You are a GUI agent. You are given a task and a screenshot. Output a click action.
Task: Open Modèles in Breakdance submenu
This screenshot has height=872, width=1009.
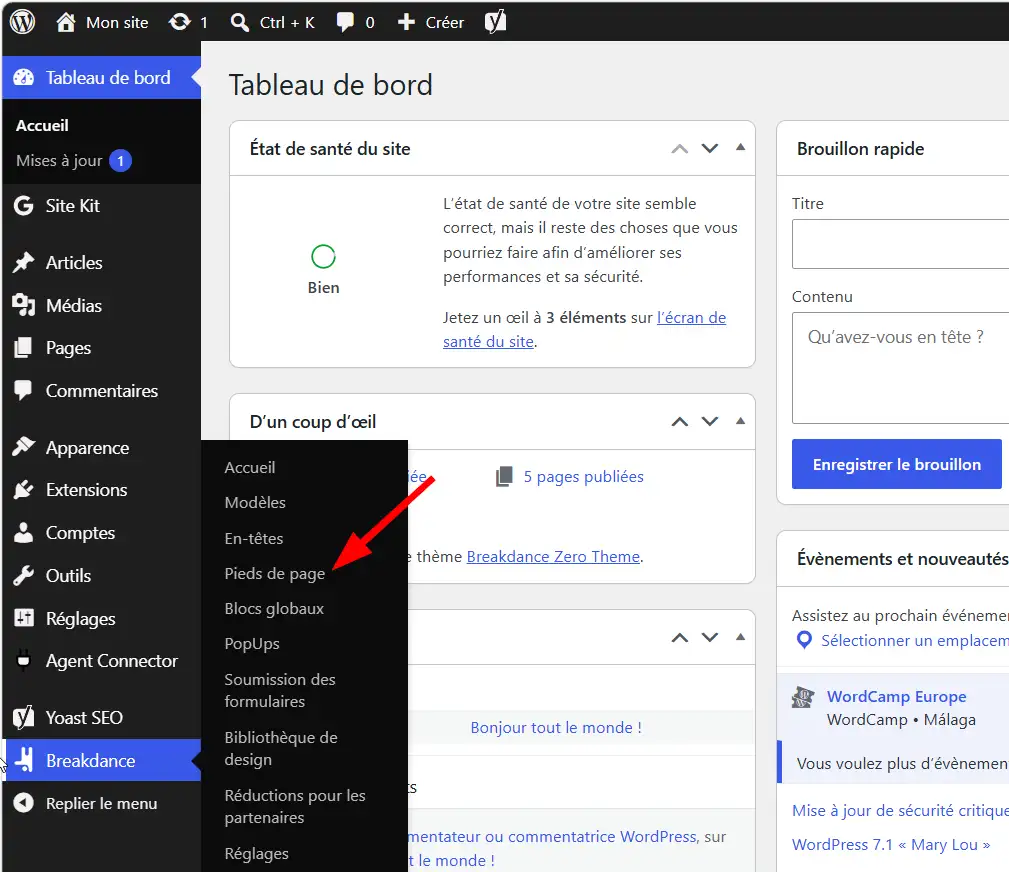click(x=255, y=503)
